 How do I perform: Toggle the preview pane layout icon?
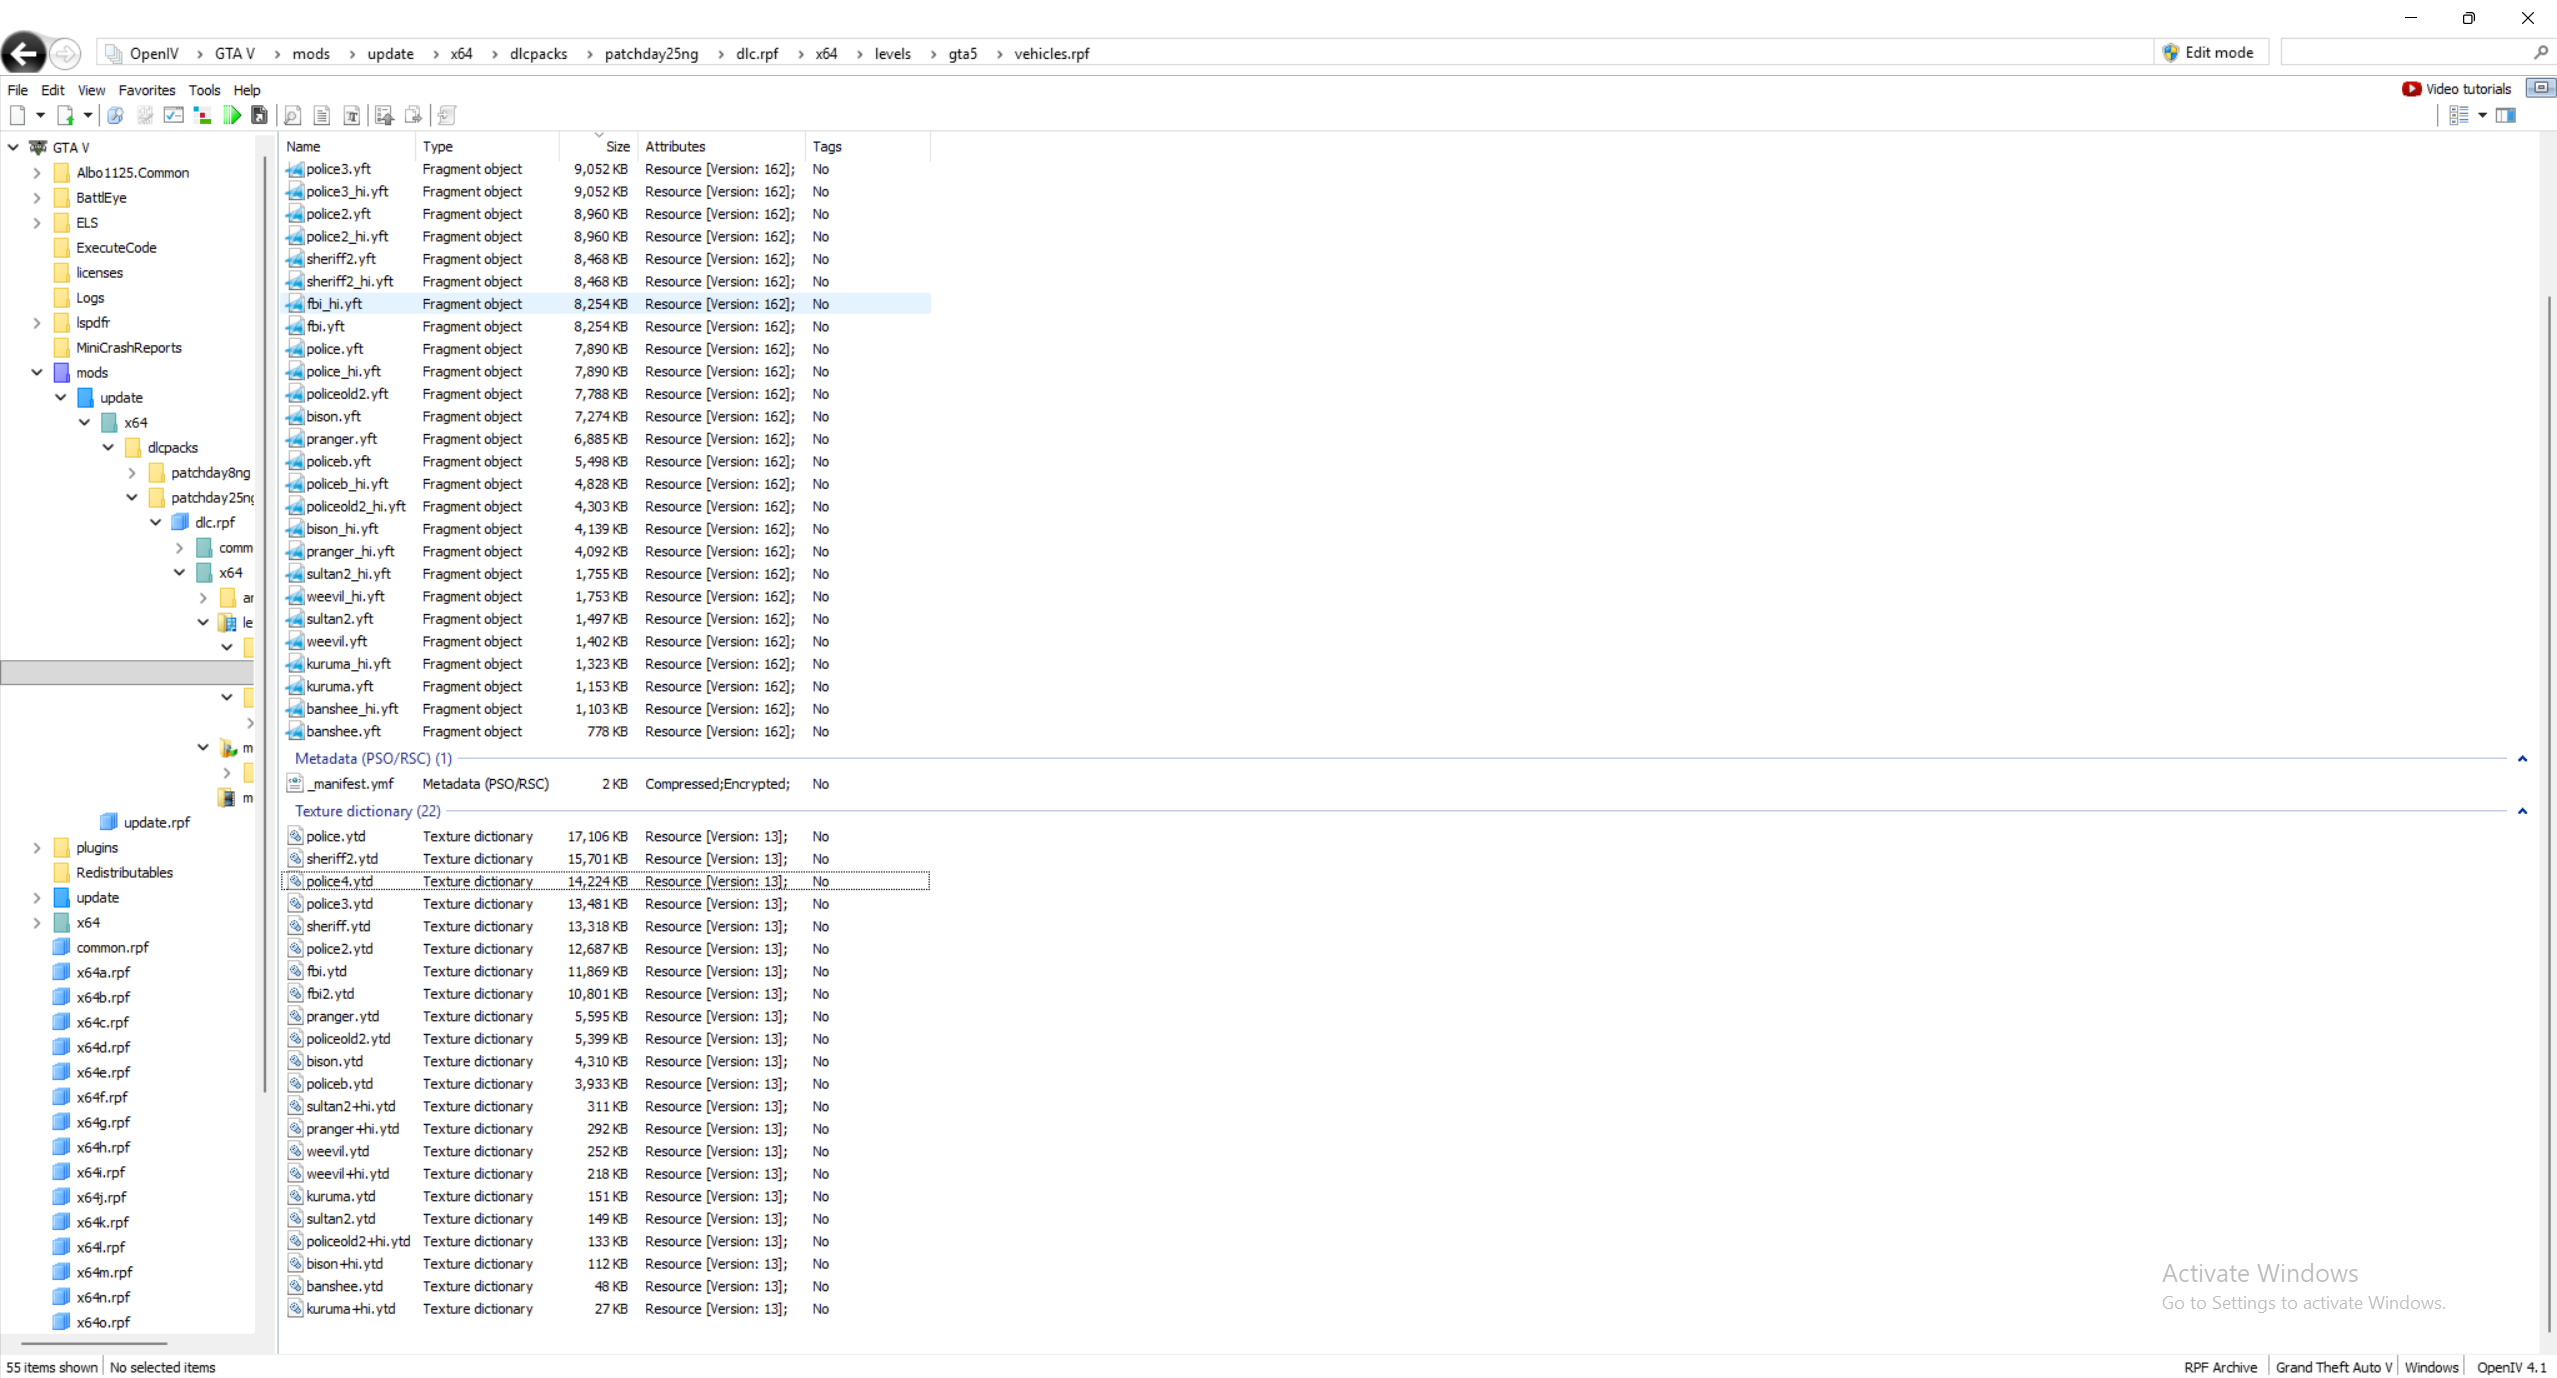[x=2505, y=116]
